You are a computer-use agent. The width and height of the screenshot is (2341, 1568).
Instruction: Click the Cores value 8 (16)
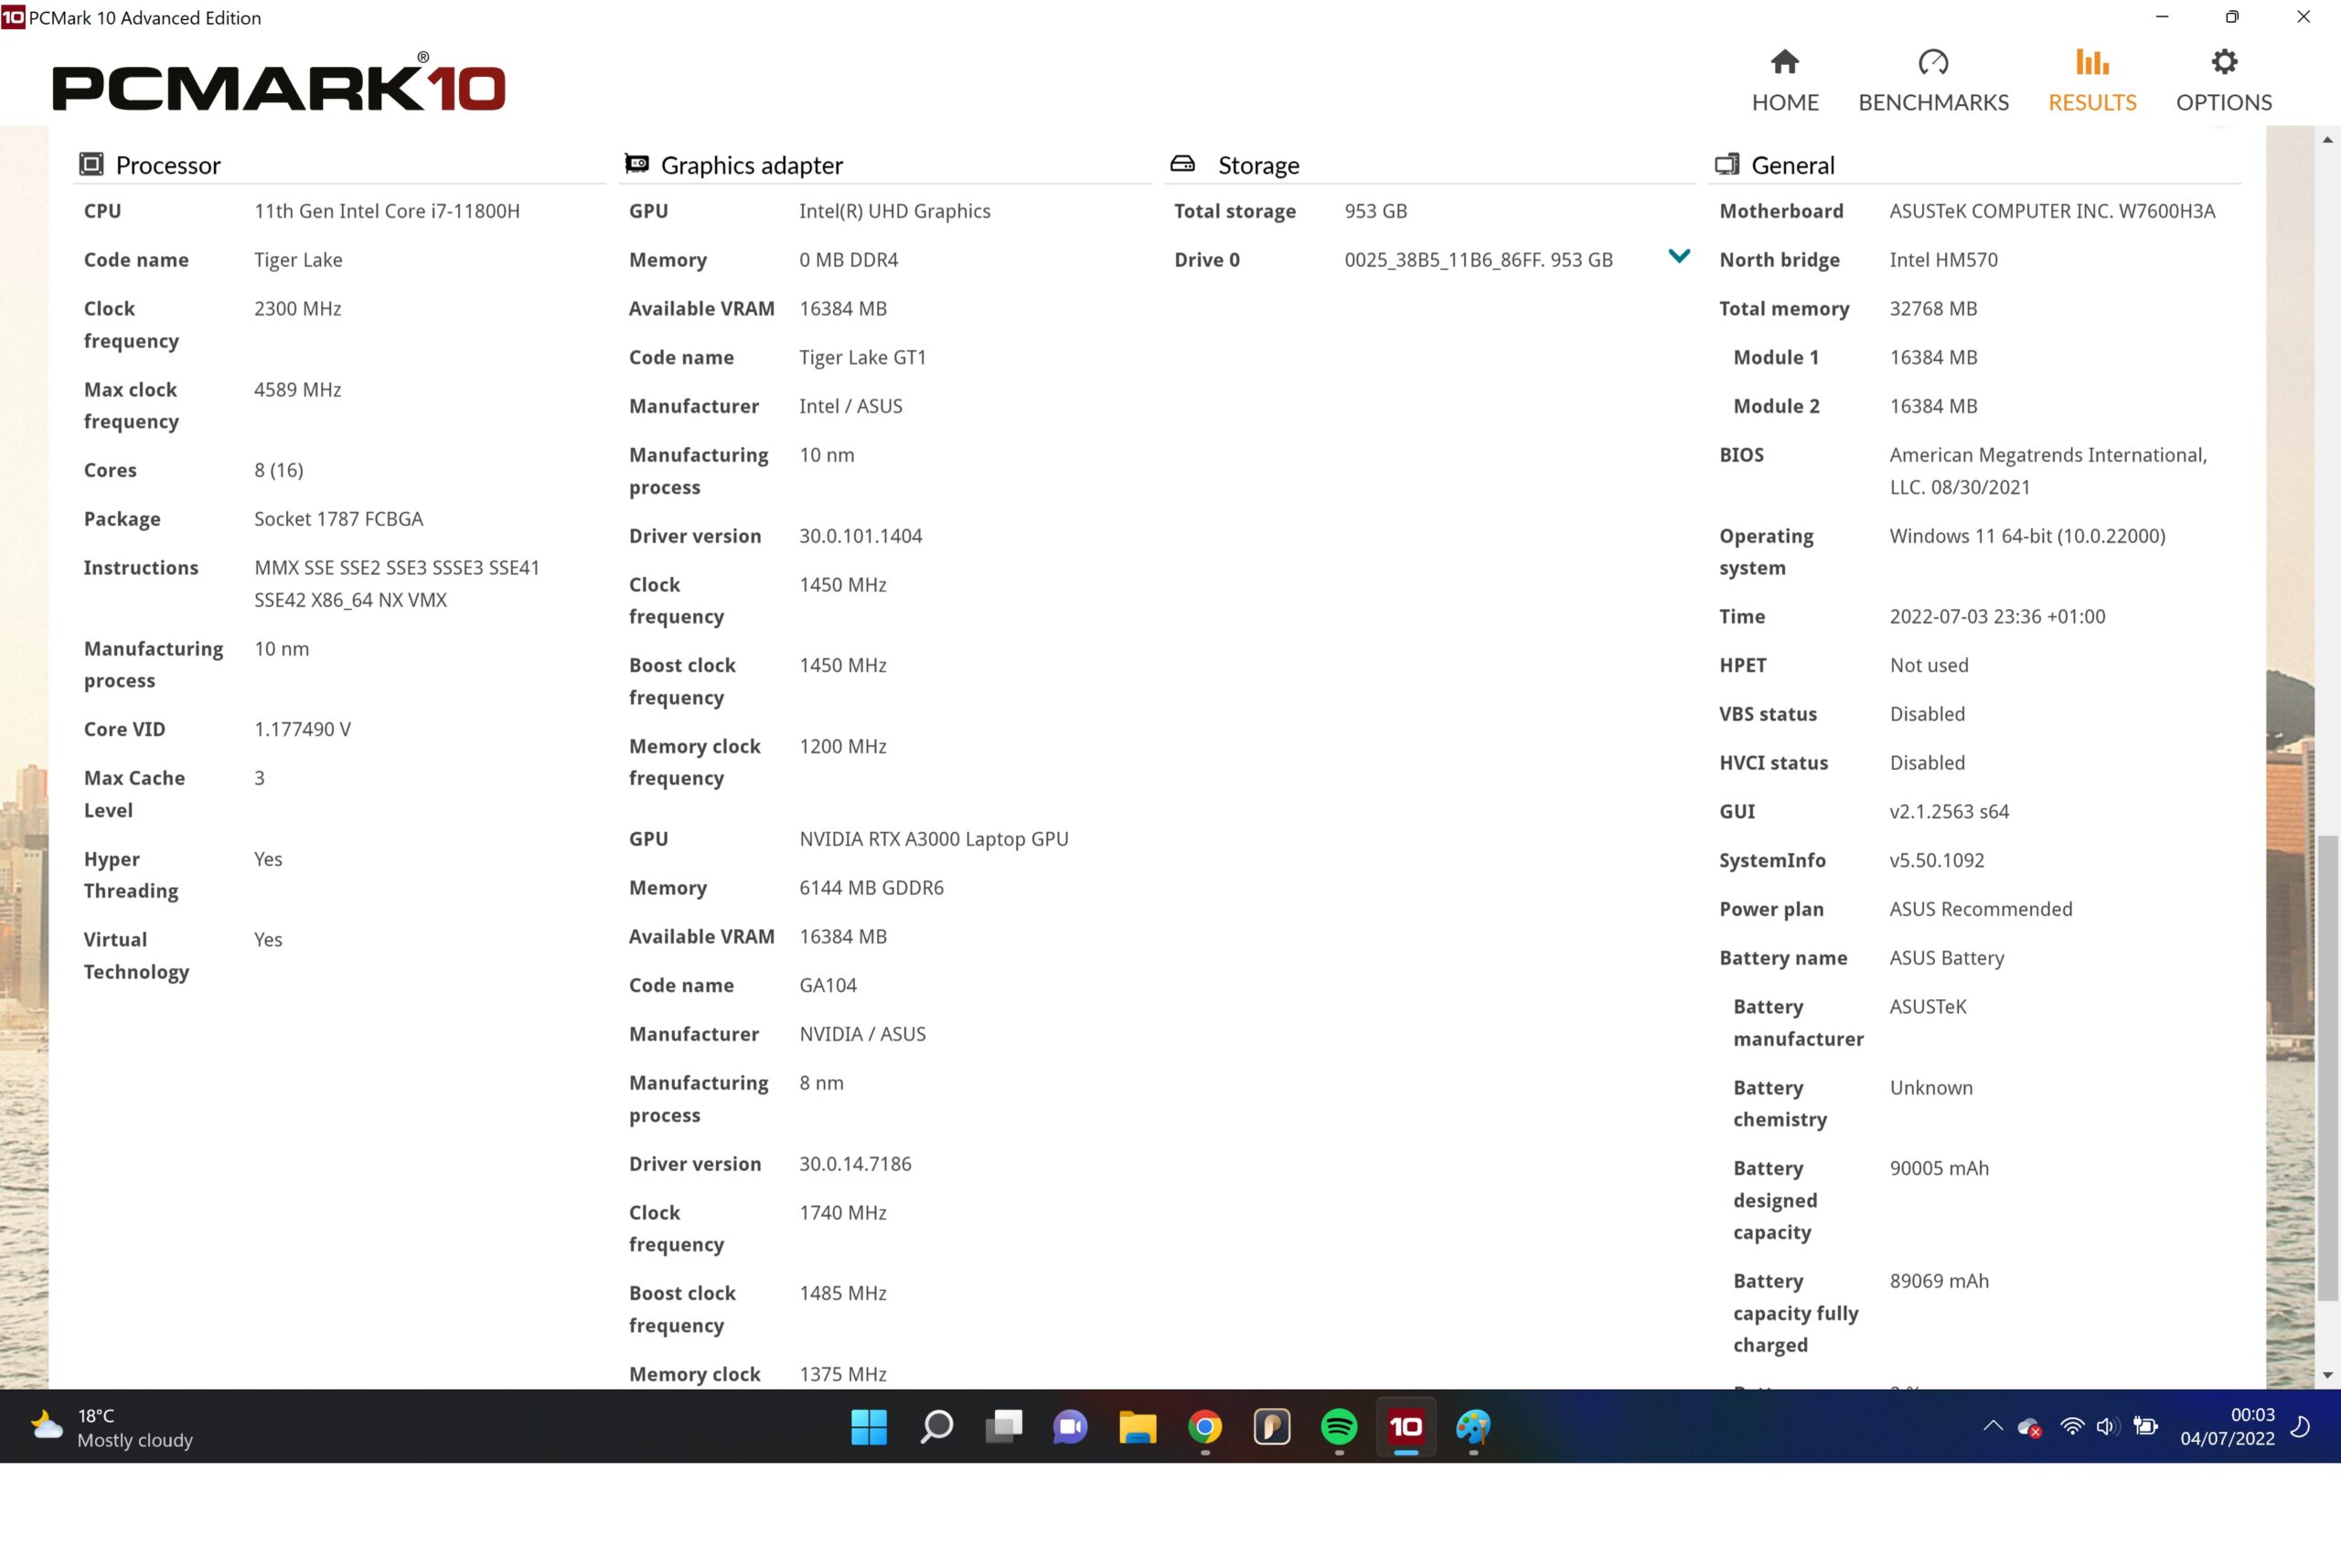click(279, 470)
